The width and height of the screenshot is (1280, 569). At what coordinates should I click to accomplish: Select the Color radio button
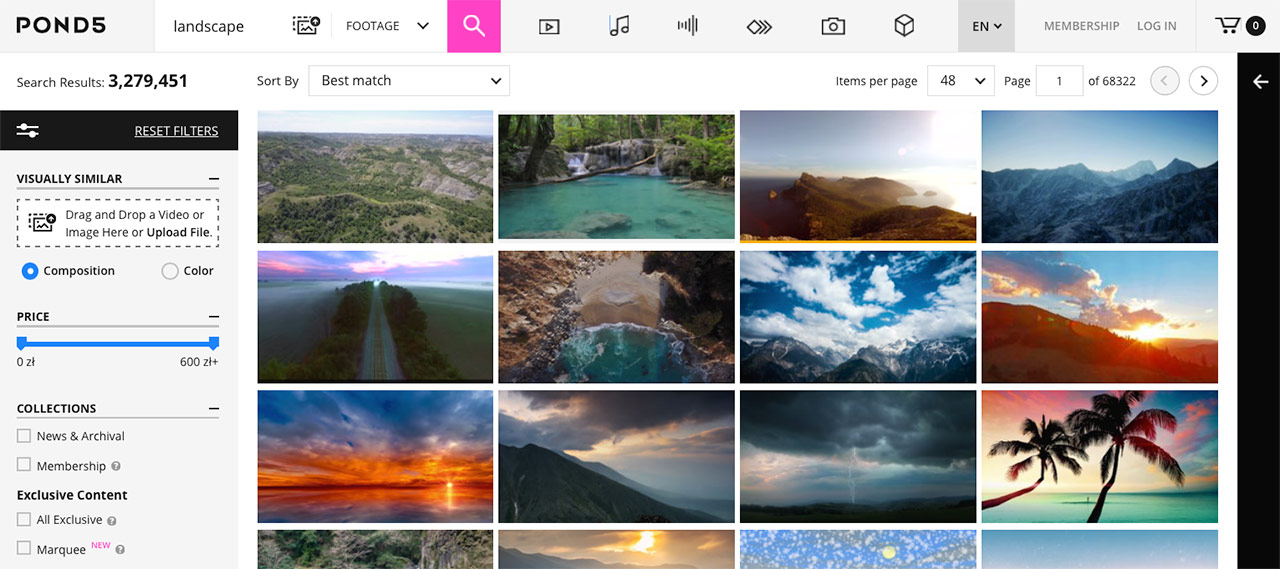point(170,271)
